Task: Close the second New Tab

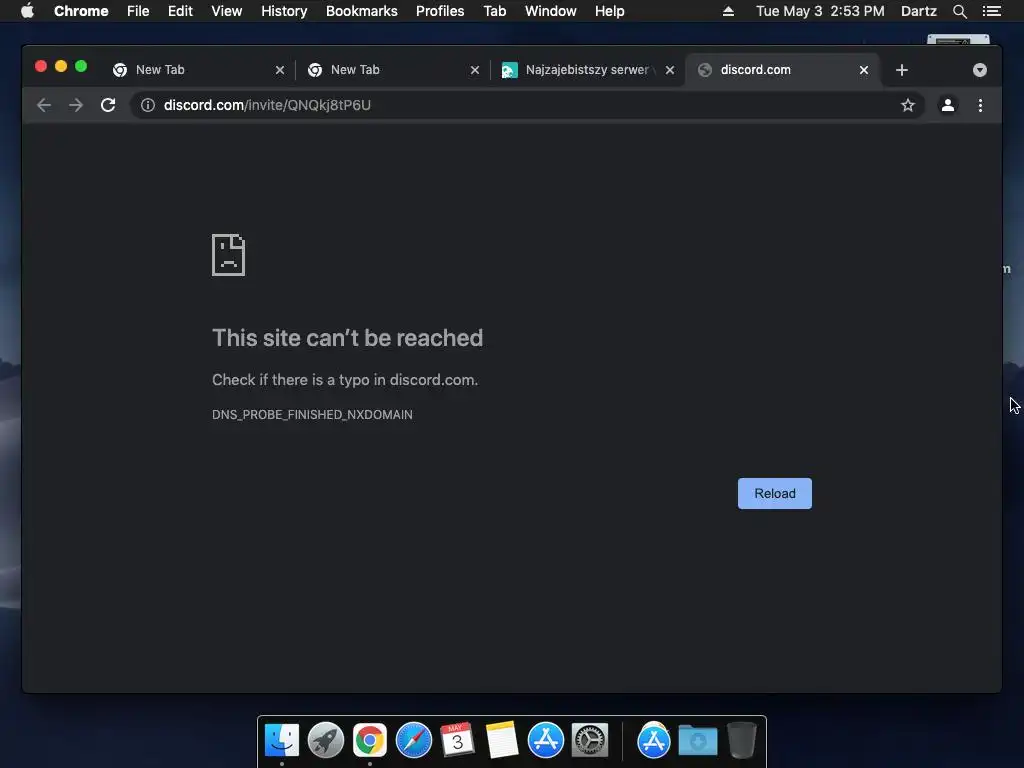Action: click(x=475, y=70)
